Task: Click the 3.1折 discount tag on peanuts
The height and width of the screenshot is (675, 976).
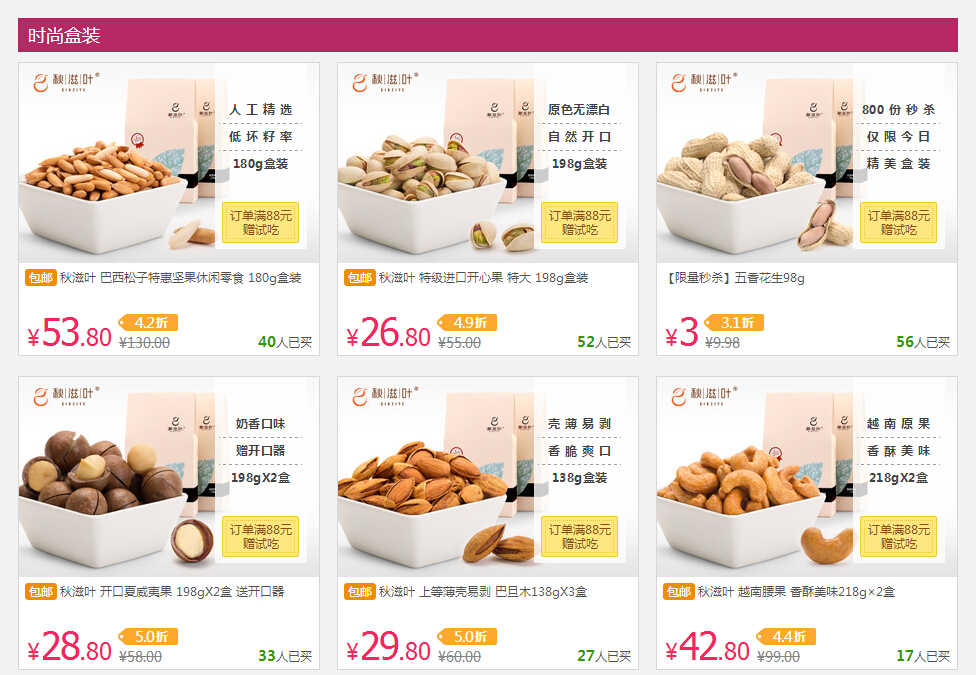Action: click(734, 323)
